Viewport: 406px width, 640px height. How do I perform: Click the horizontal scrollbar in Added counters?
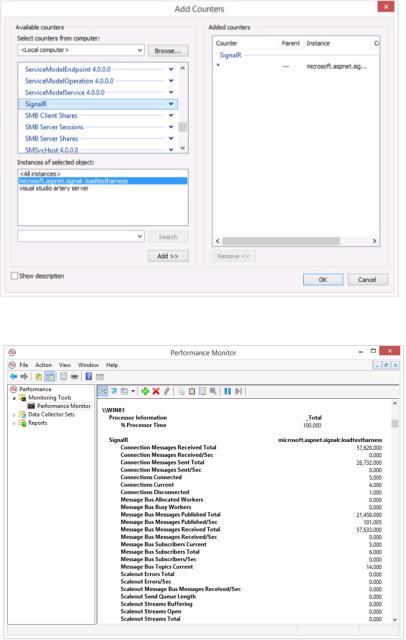pyautogui.click(x=281, y=241)
